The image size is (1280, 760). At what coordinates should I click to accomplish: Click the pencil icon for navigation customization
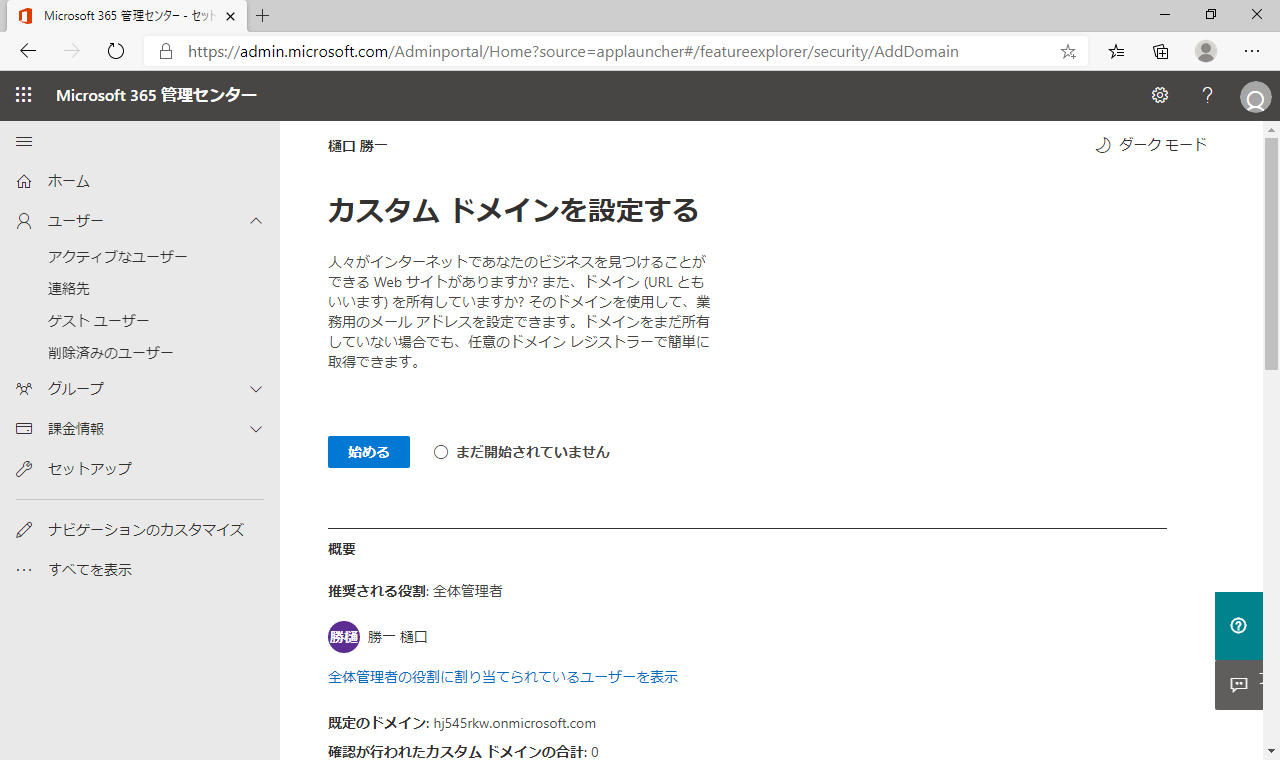pyautogui.click(x=25, y=530)
